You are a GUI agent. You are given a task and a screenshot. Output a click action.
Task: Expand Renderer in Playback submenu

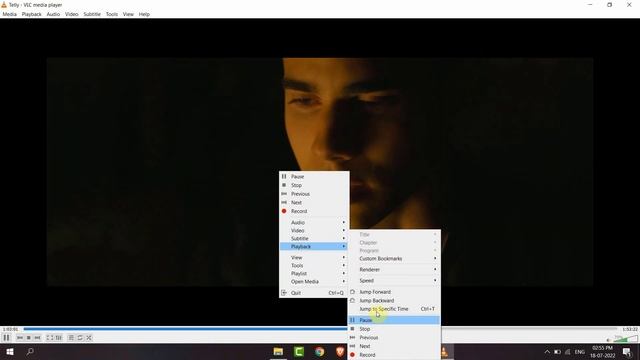tap(394, 270)
